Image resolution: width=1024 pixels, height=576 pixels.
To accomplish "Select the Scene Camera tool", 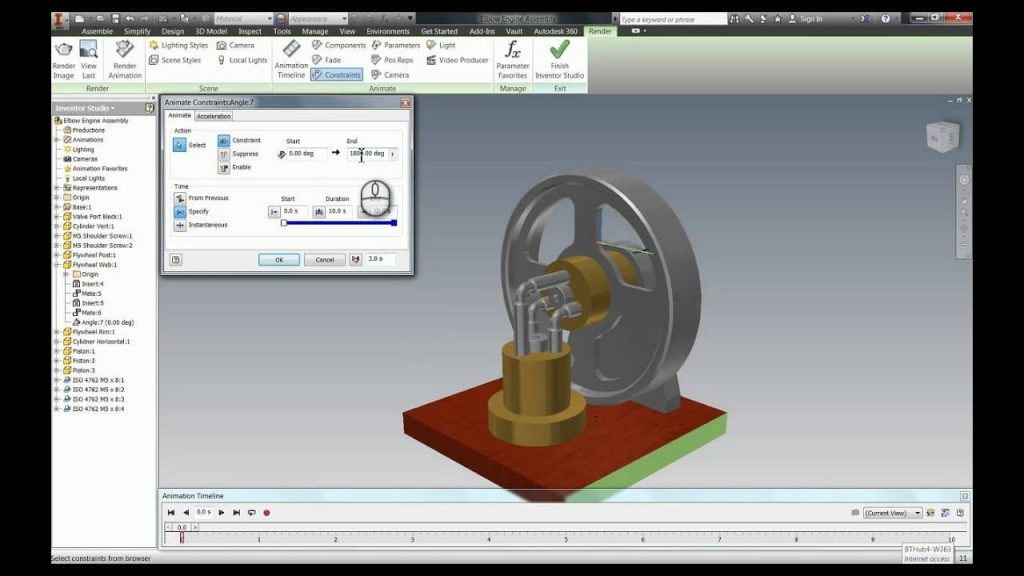I will [235, 45].
